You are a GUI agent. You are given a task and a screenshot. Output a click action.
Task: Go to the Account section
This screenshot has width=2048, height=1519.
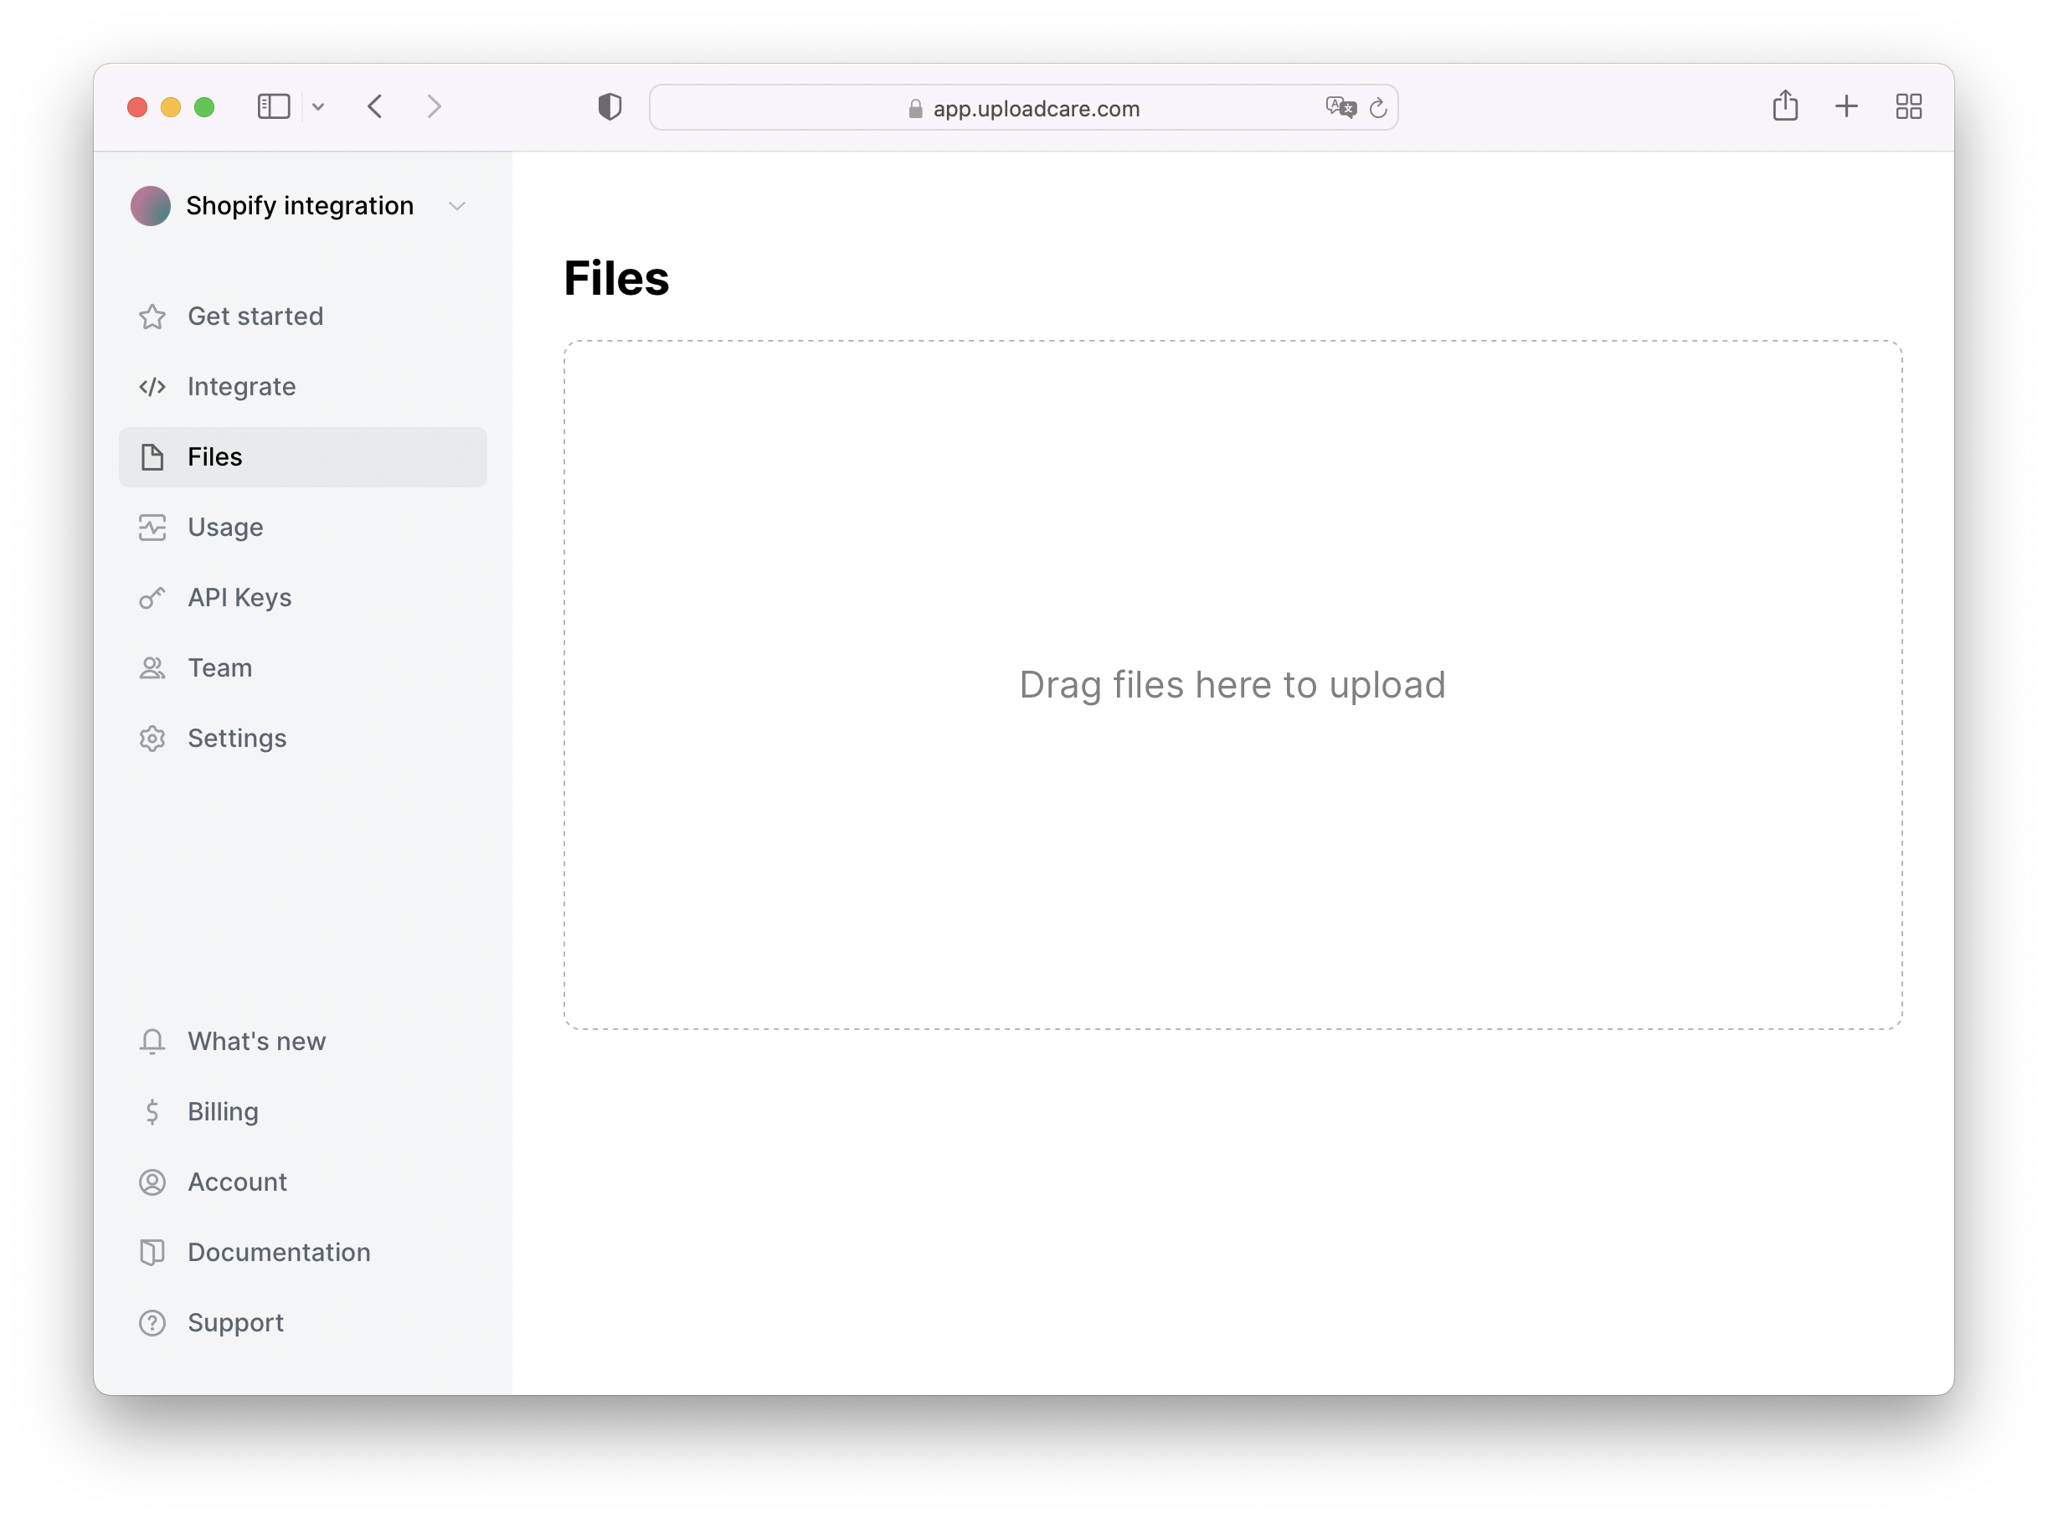click(x=237, y=1181)
